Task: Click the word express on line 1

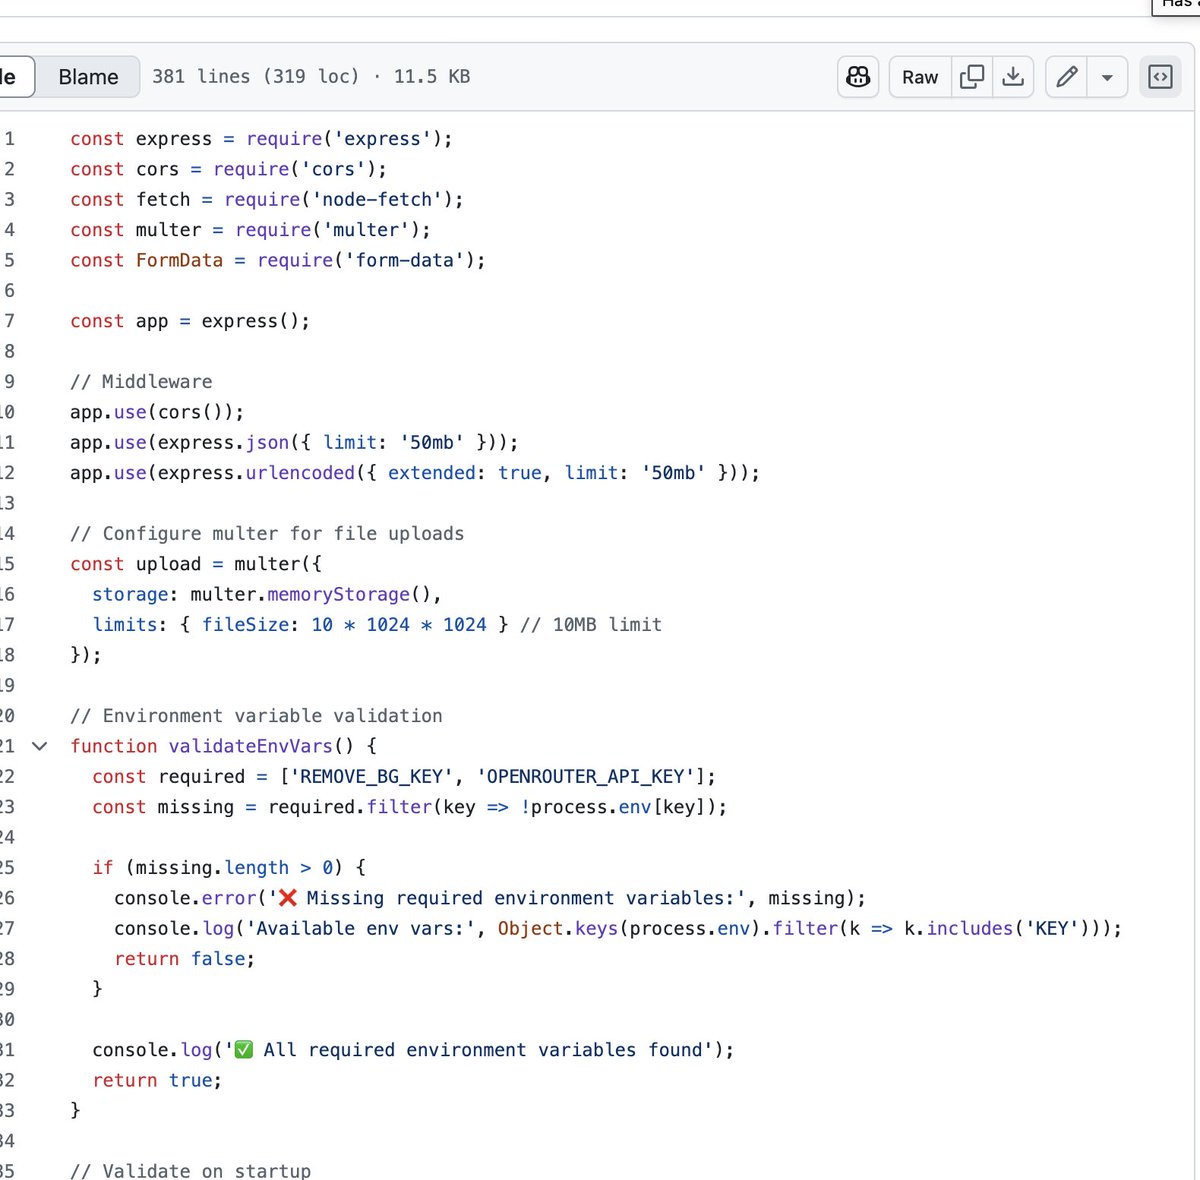Action: pos(174,138)
